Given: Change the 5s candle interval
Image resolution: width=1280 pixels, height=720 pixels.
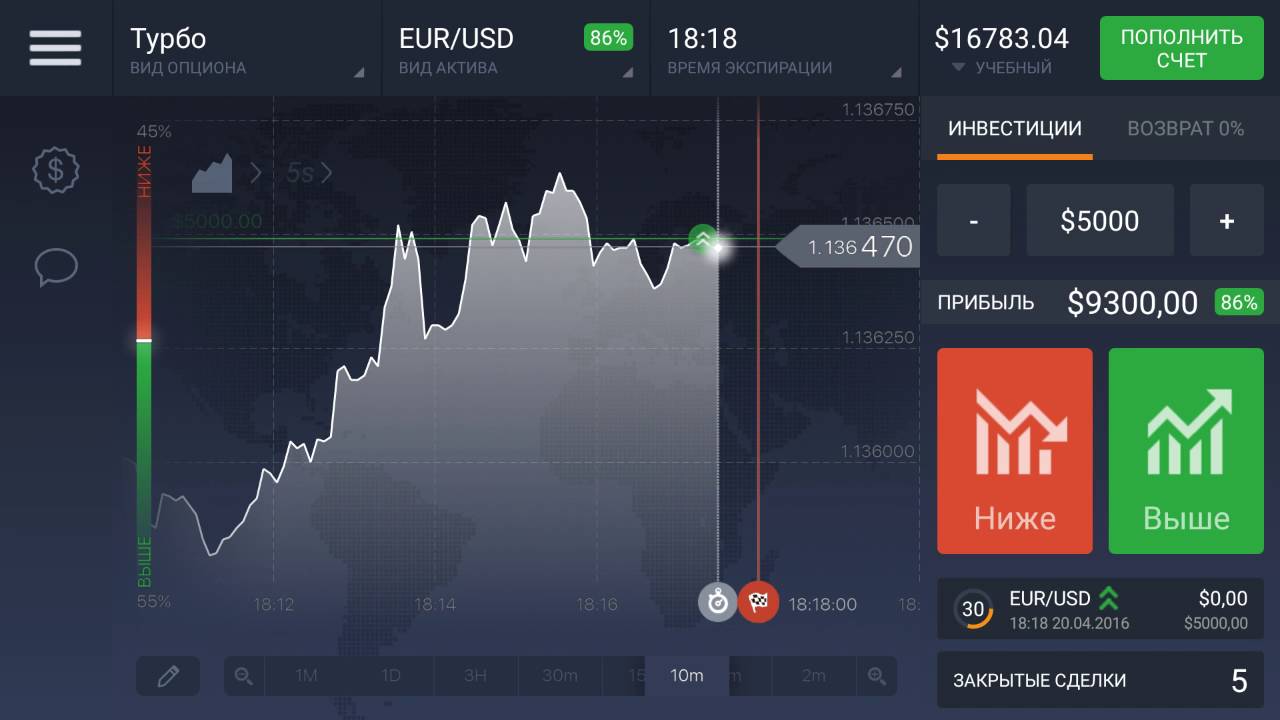Looking at the screenshot, I should (300, 173).
